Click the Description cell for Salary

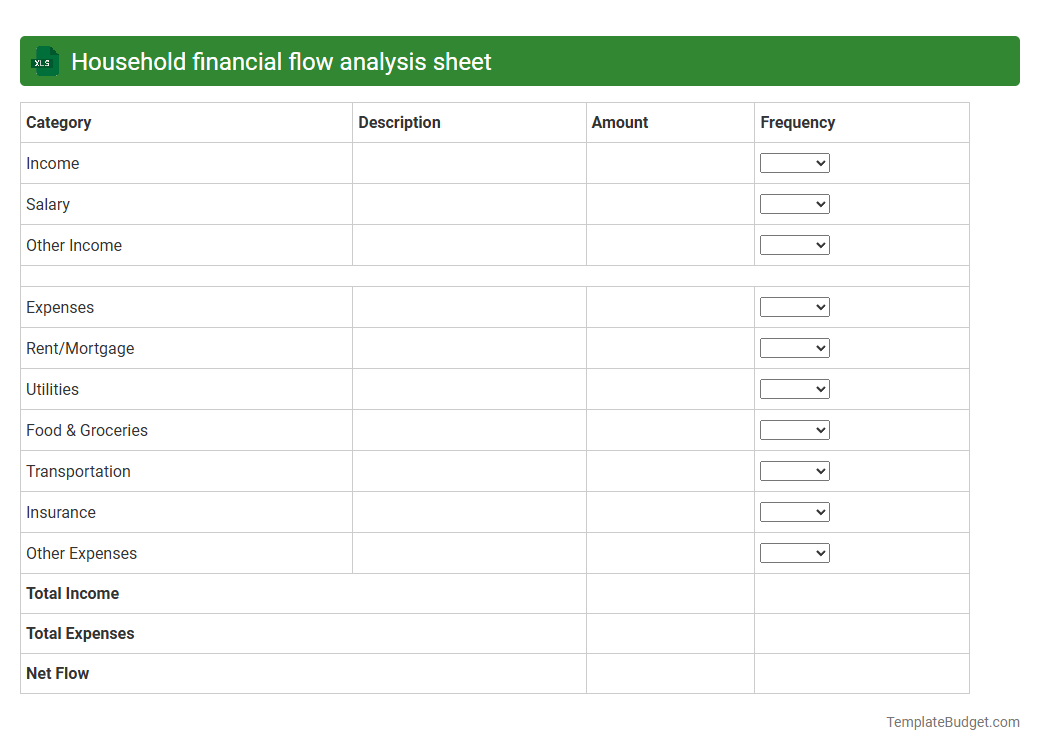coord(468,204)
